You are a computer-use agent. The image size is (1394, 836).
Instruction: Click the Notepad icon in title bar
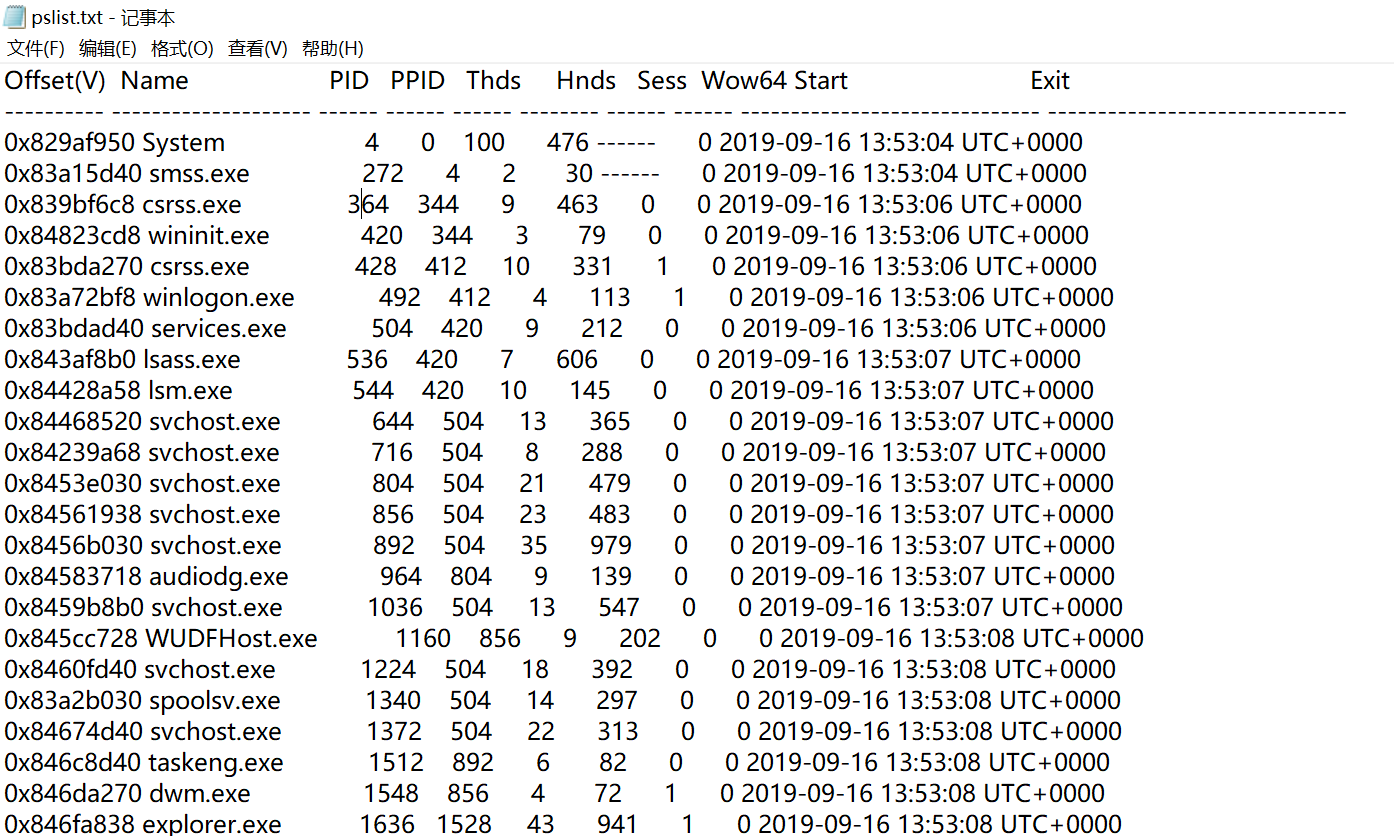[x=16, y=17]
